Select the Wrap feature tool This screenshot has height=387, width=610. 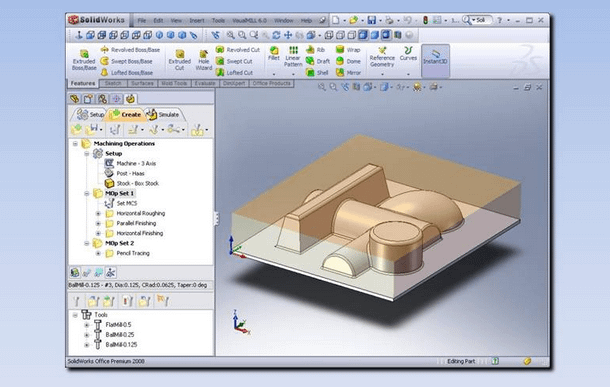tap(348, 50)
